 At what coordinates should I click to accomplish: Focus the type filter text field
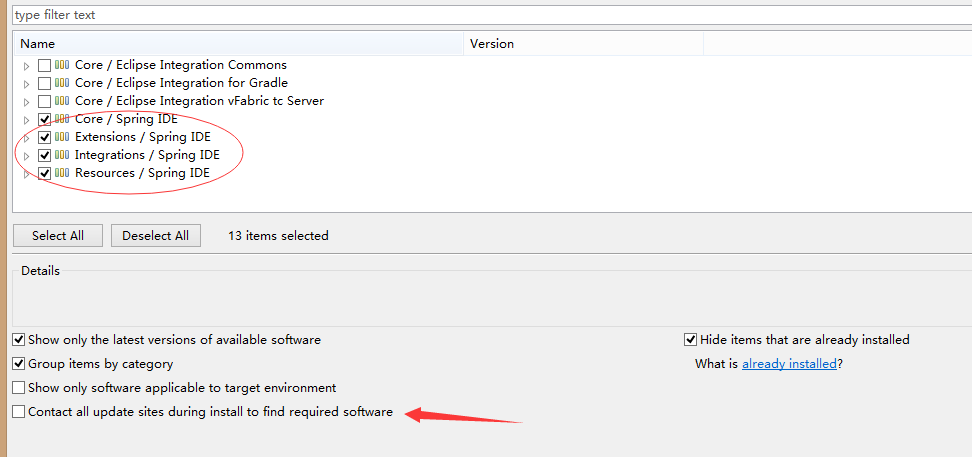pos(492,14)
